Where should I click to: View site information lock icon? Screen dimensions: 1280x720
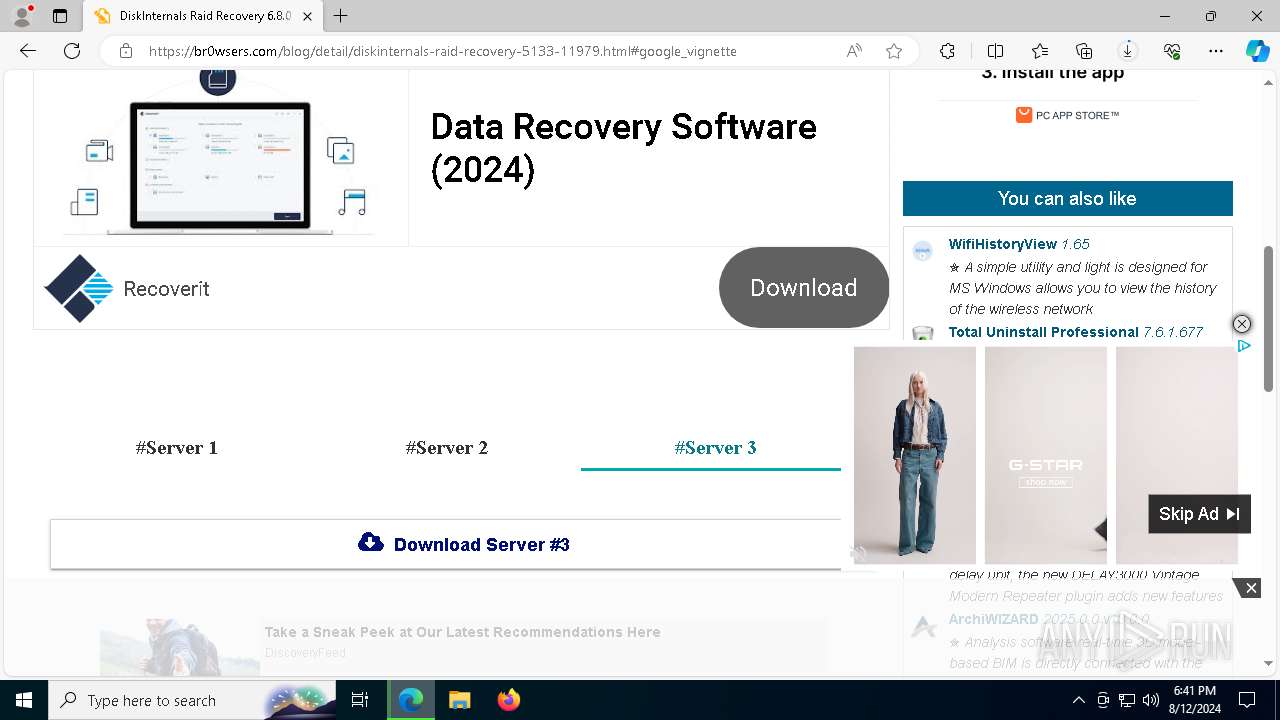click(125, 51)
